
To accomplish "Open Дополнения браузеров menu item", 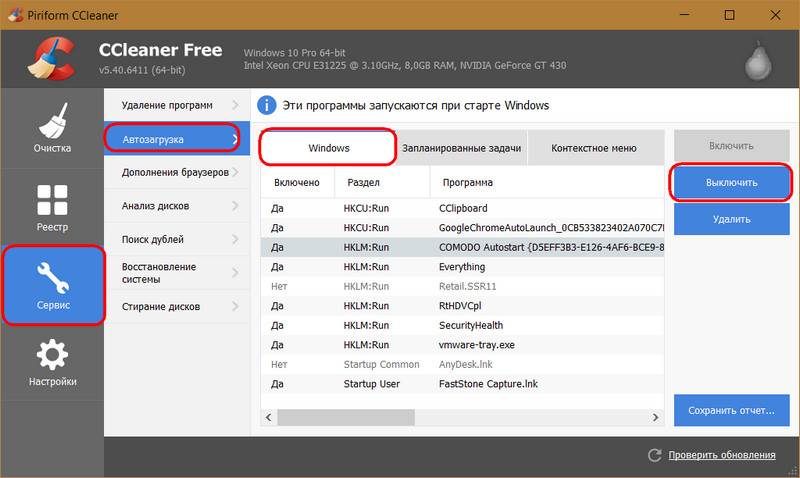I will tap(177, 172).
